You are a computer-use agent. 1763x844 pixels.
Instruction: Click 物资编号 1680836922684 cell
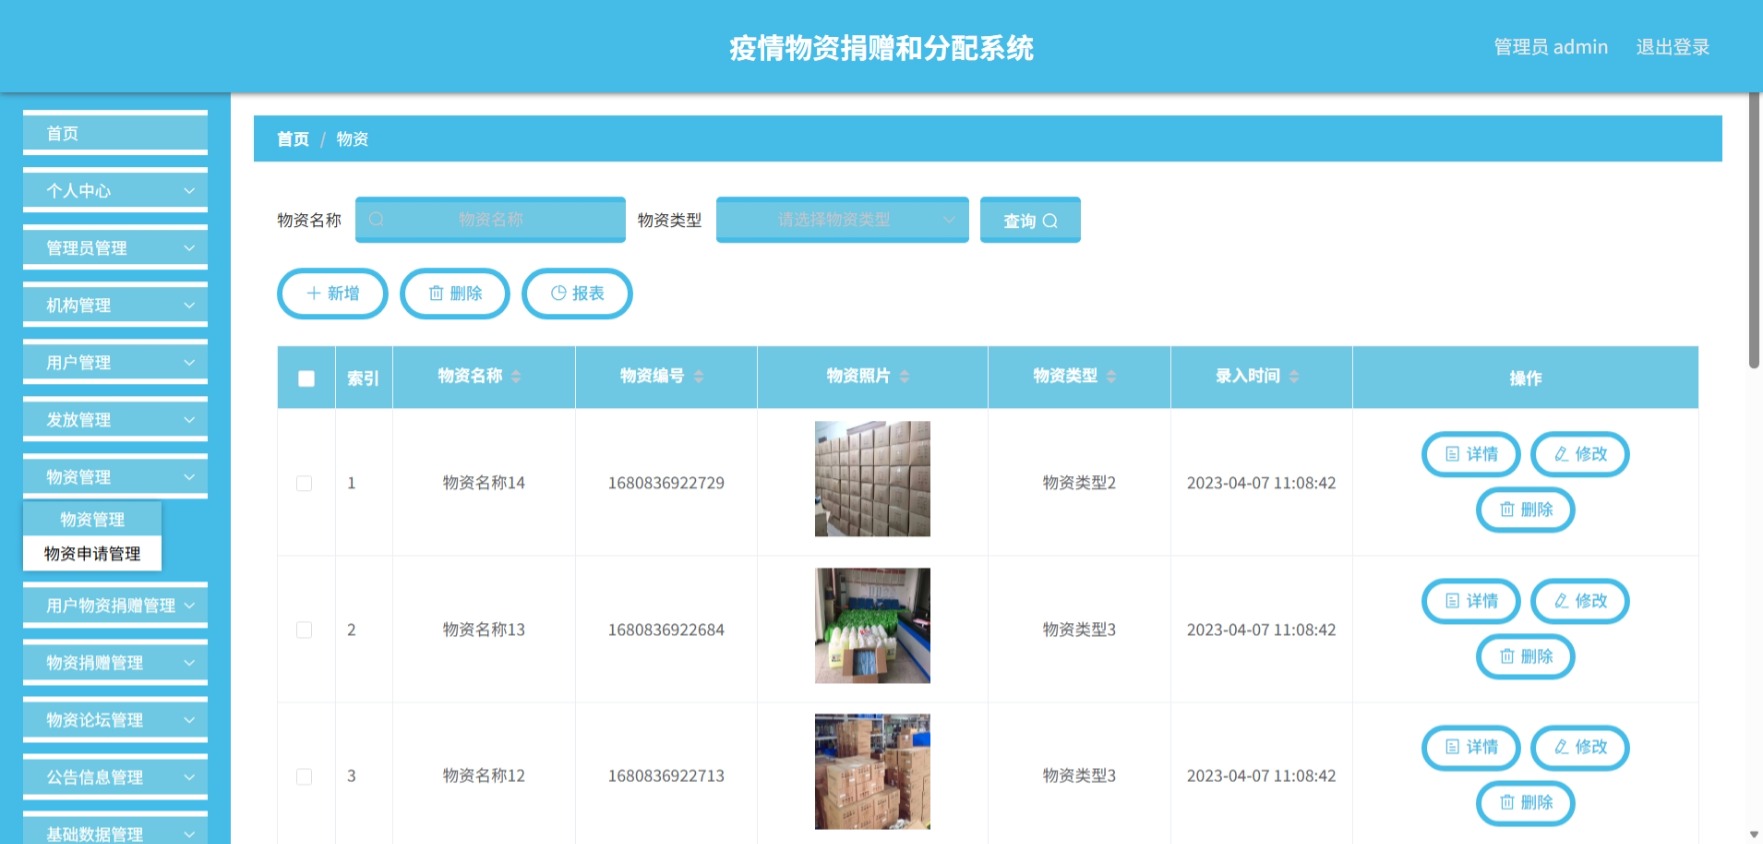pyautogui.click(x=666, y=630)
